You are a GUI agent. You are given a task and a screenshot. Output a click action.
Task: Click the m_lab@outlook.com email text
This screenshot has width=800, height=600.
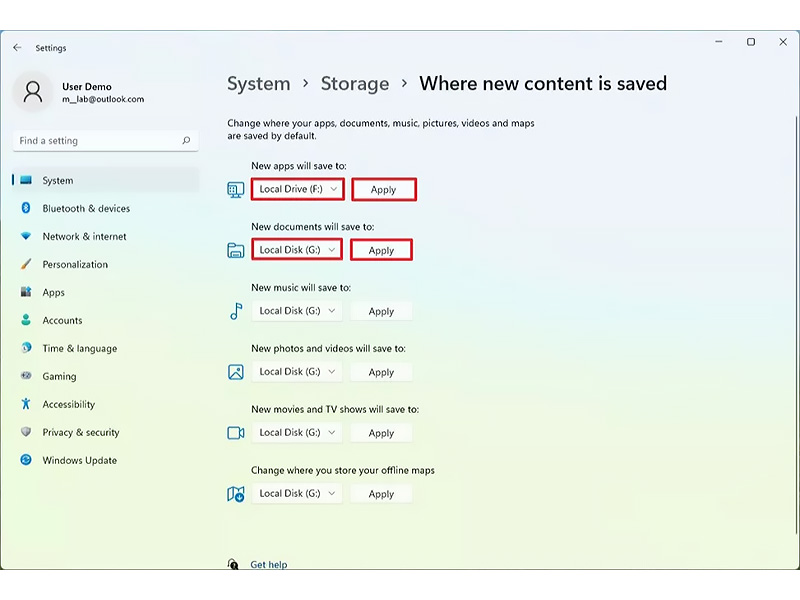(103, 99)
